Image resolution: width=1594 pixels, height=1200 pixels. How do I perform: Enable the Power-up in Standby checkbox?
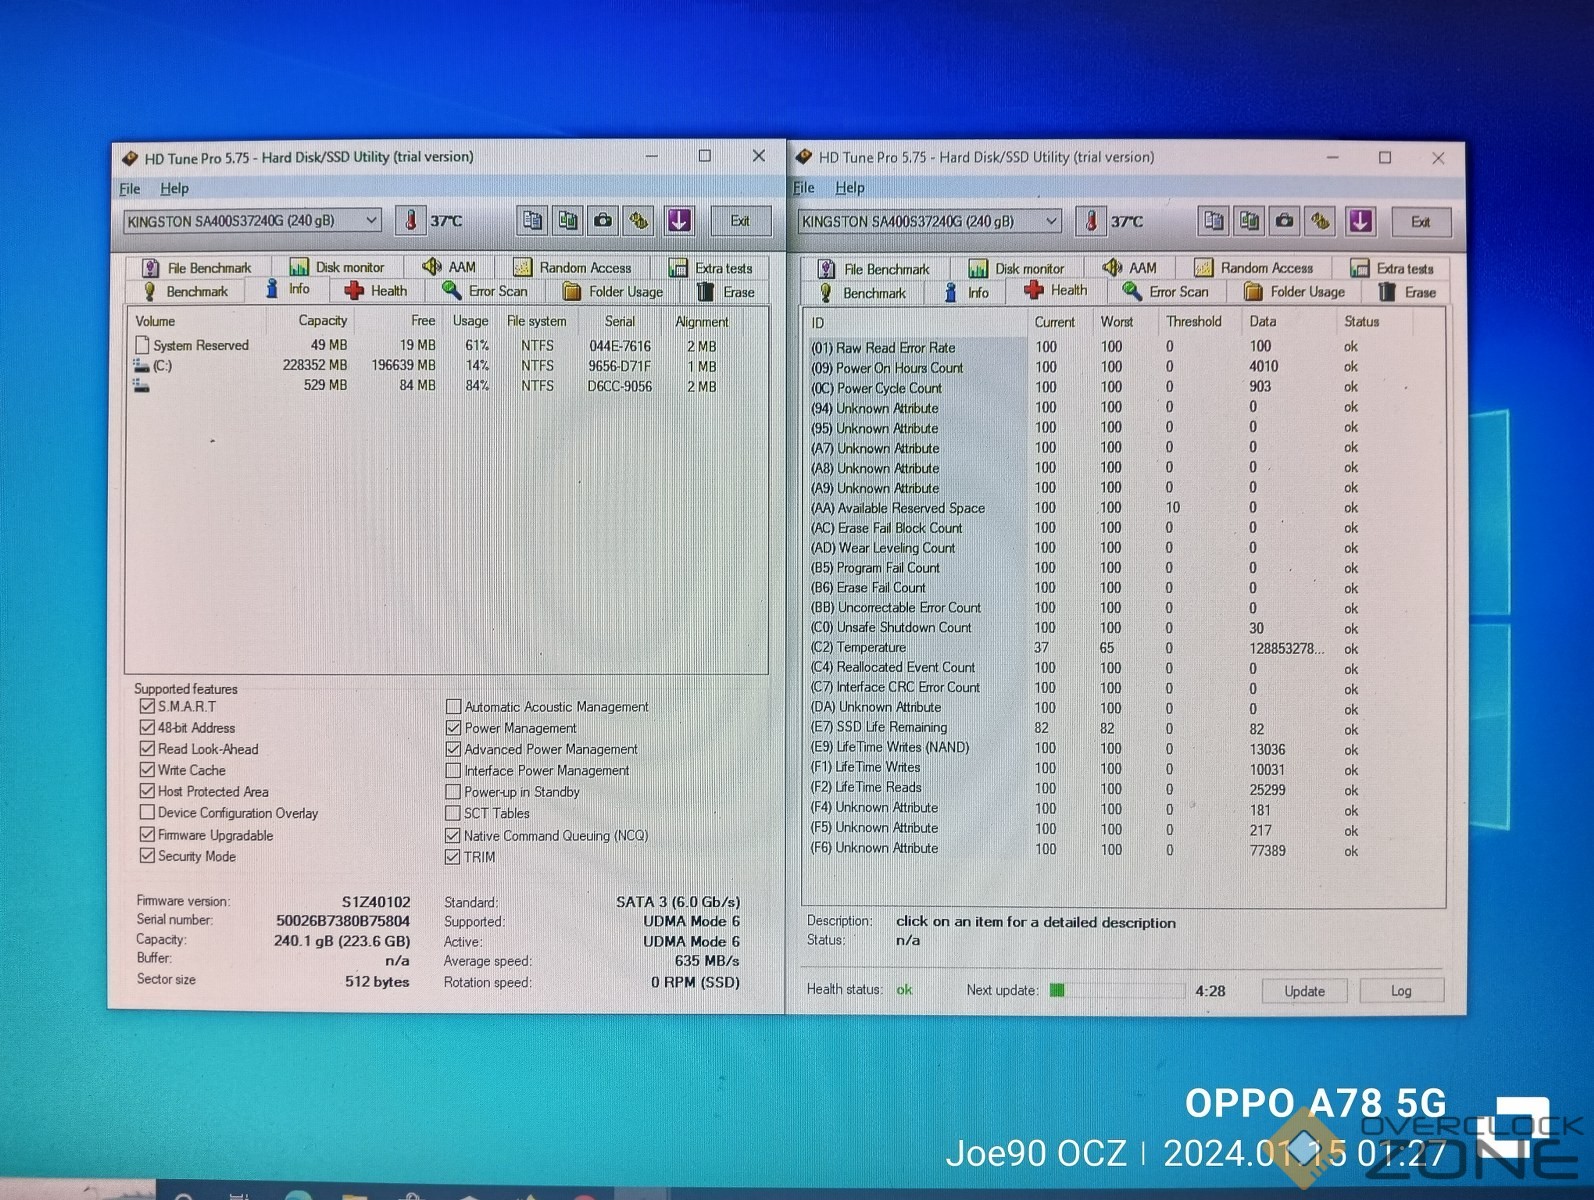[453, 792]
